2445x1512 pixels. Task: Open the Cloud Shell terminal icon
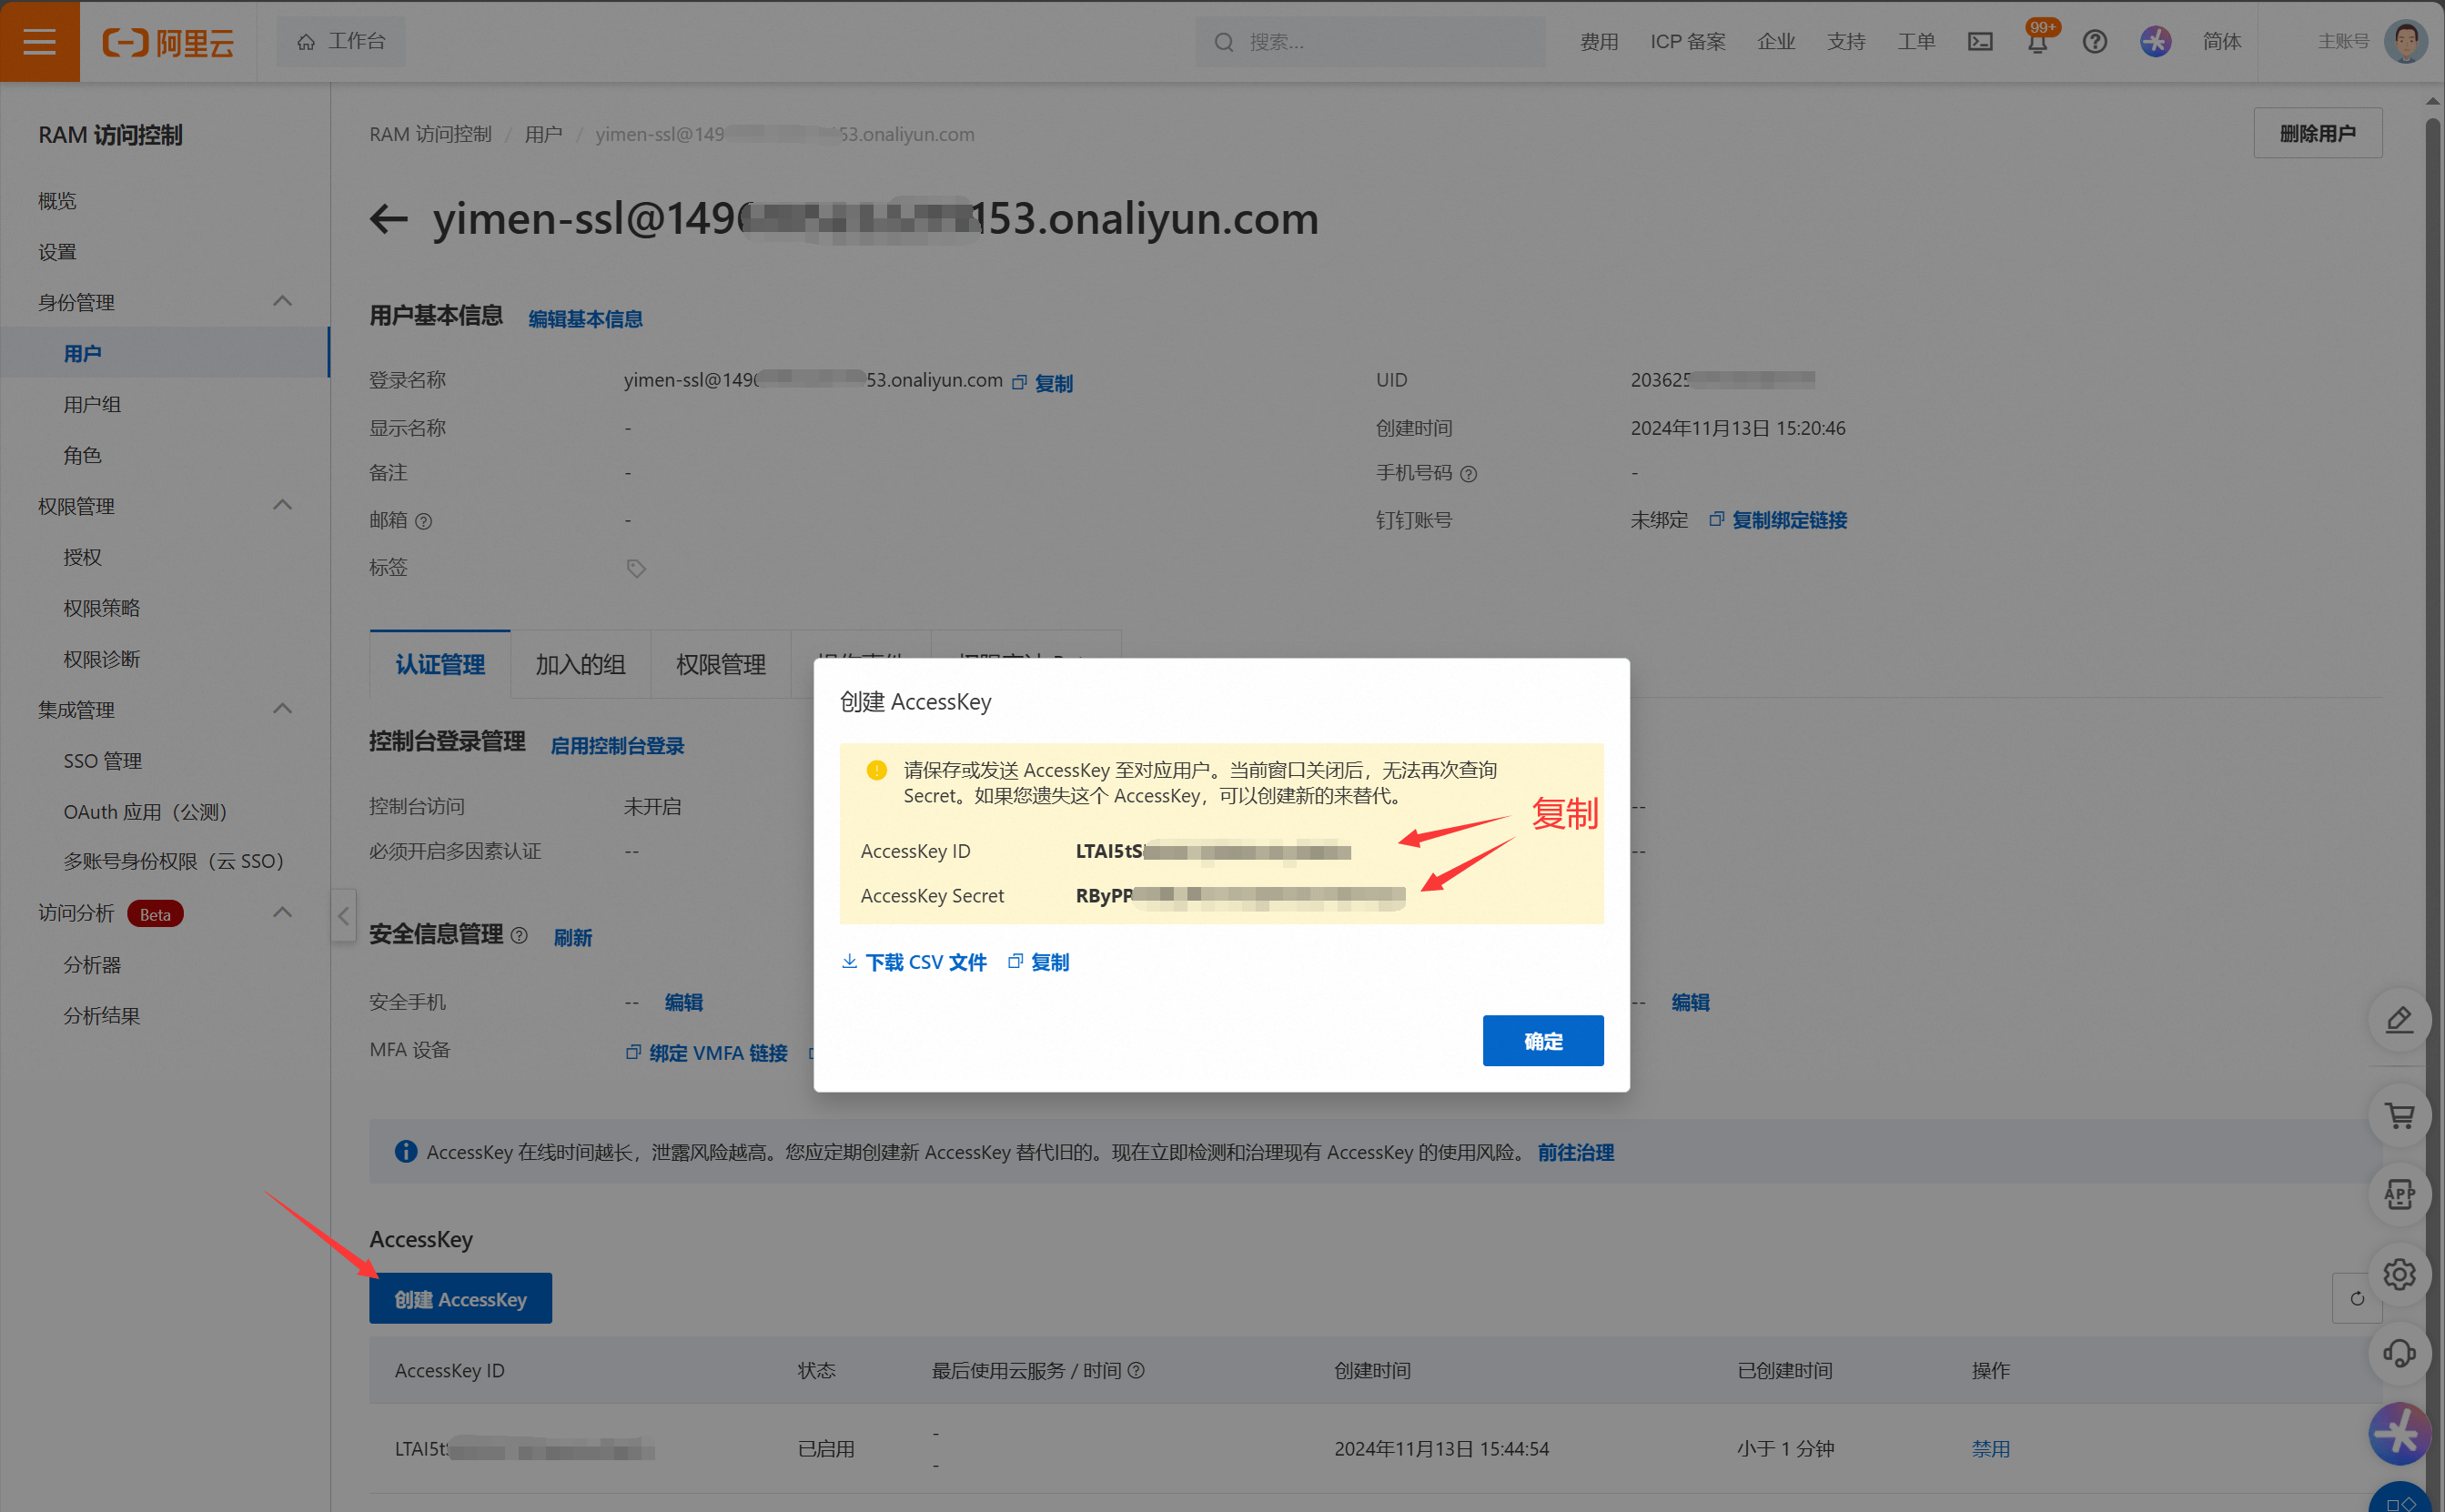[x=1980, y=42]
